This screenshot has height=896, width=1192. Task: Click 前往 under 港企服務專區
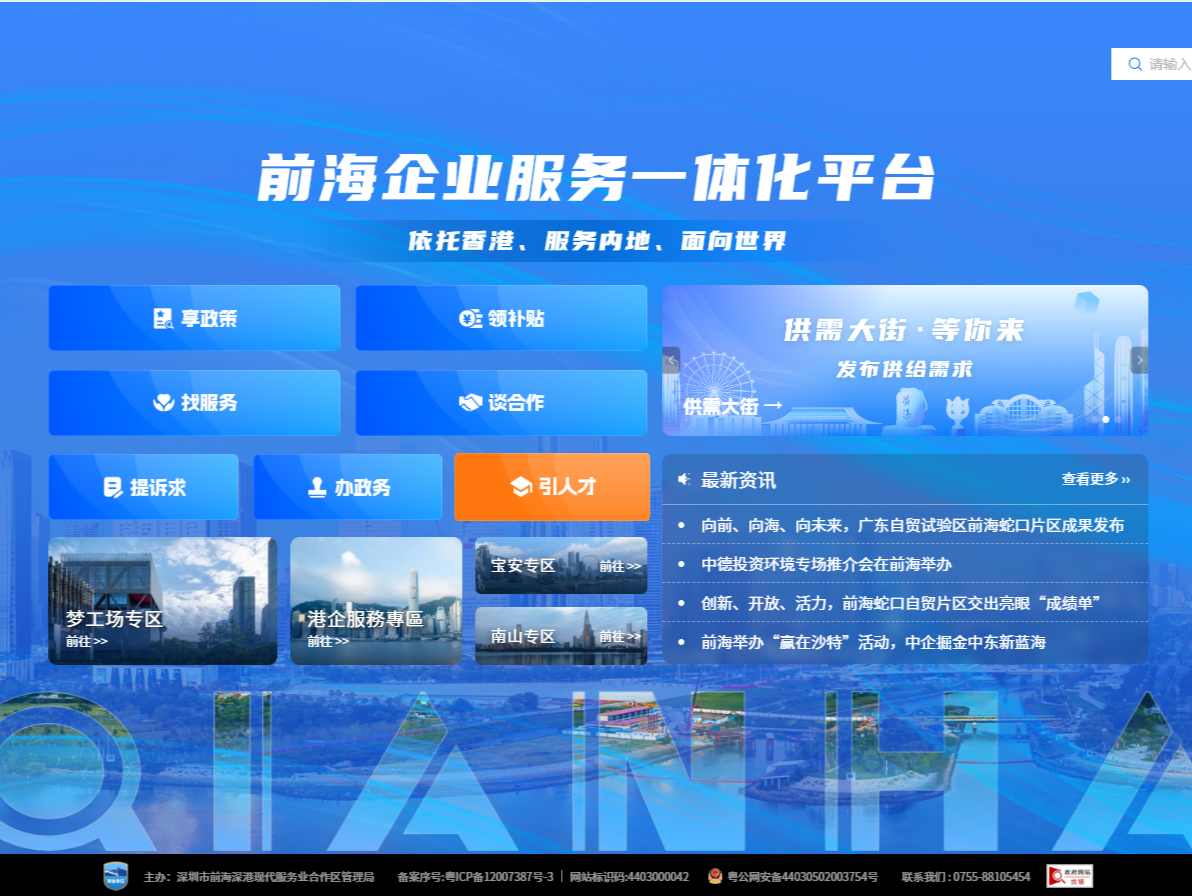(x=328, y=641)
